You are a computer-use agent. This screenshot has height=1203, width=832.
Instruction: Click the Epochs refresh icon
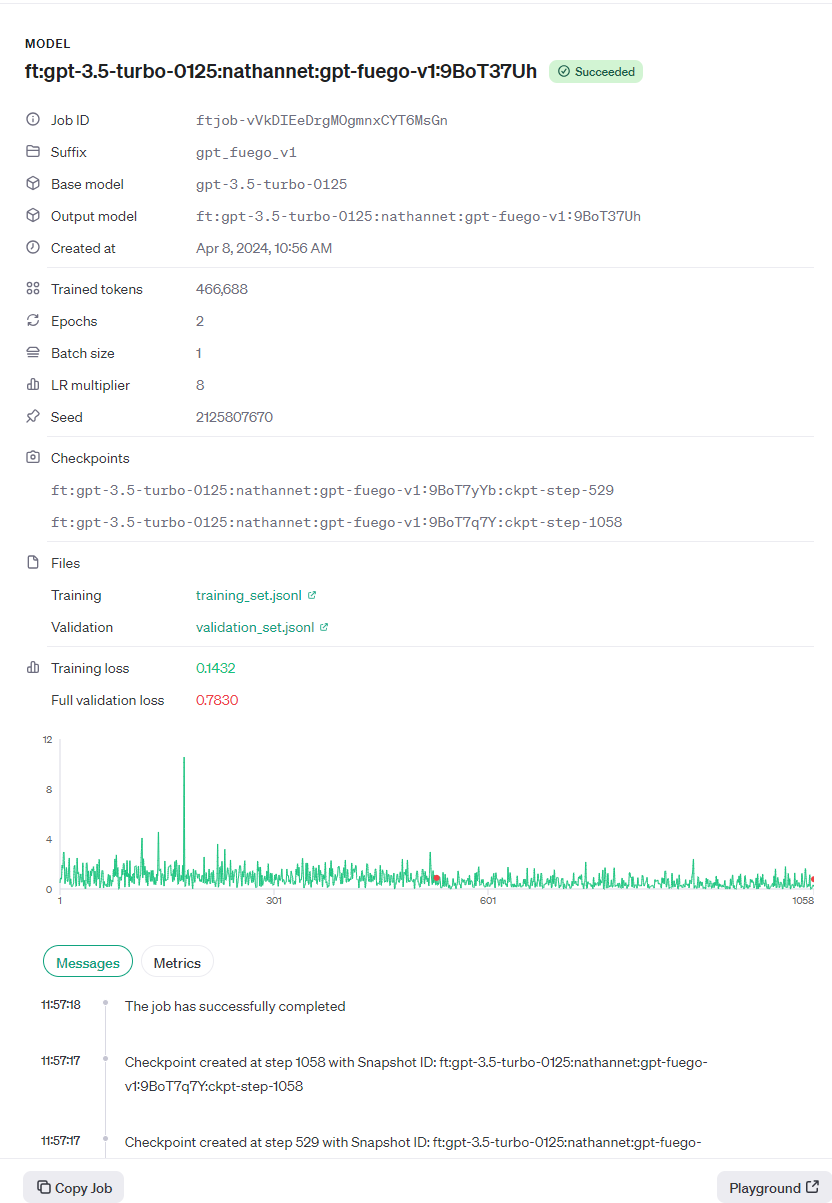pyautogui.click(x=33, y=321)
